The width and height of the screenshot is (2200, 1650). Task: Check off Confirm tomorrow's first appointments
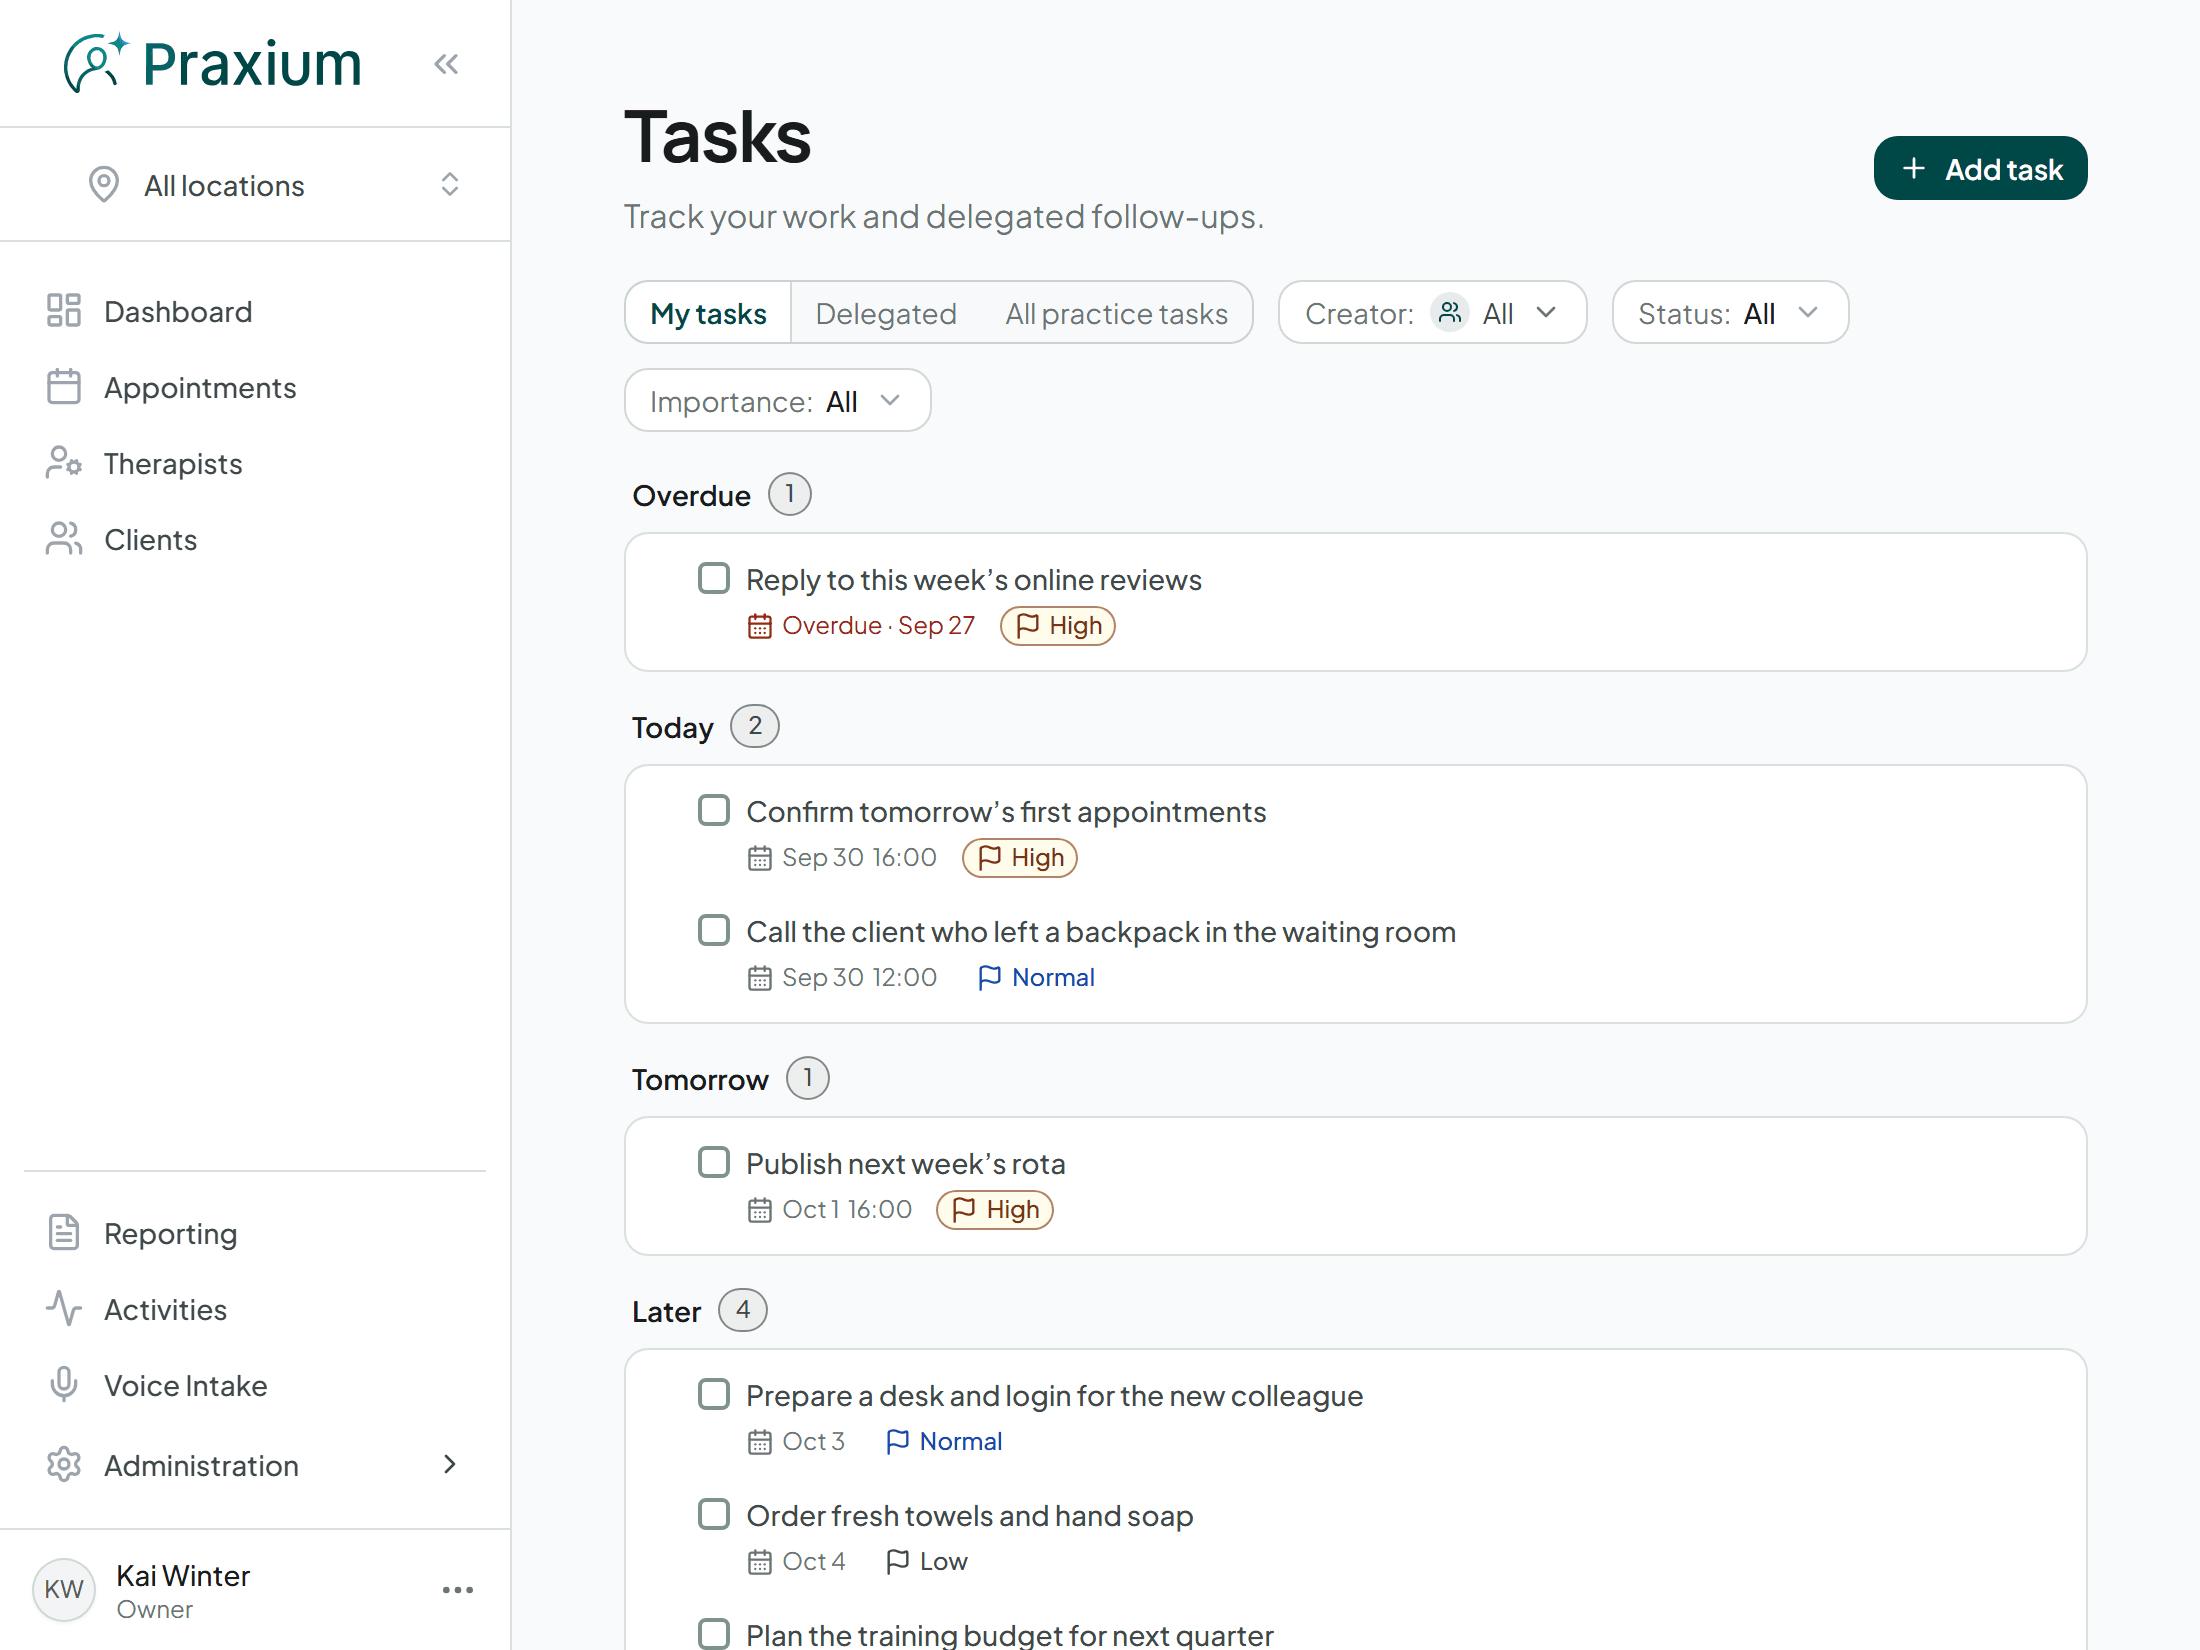click(x=714, y=810)
